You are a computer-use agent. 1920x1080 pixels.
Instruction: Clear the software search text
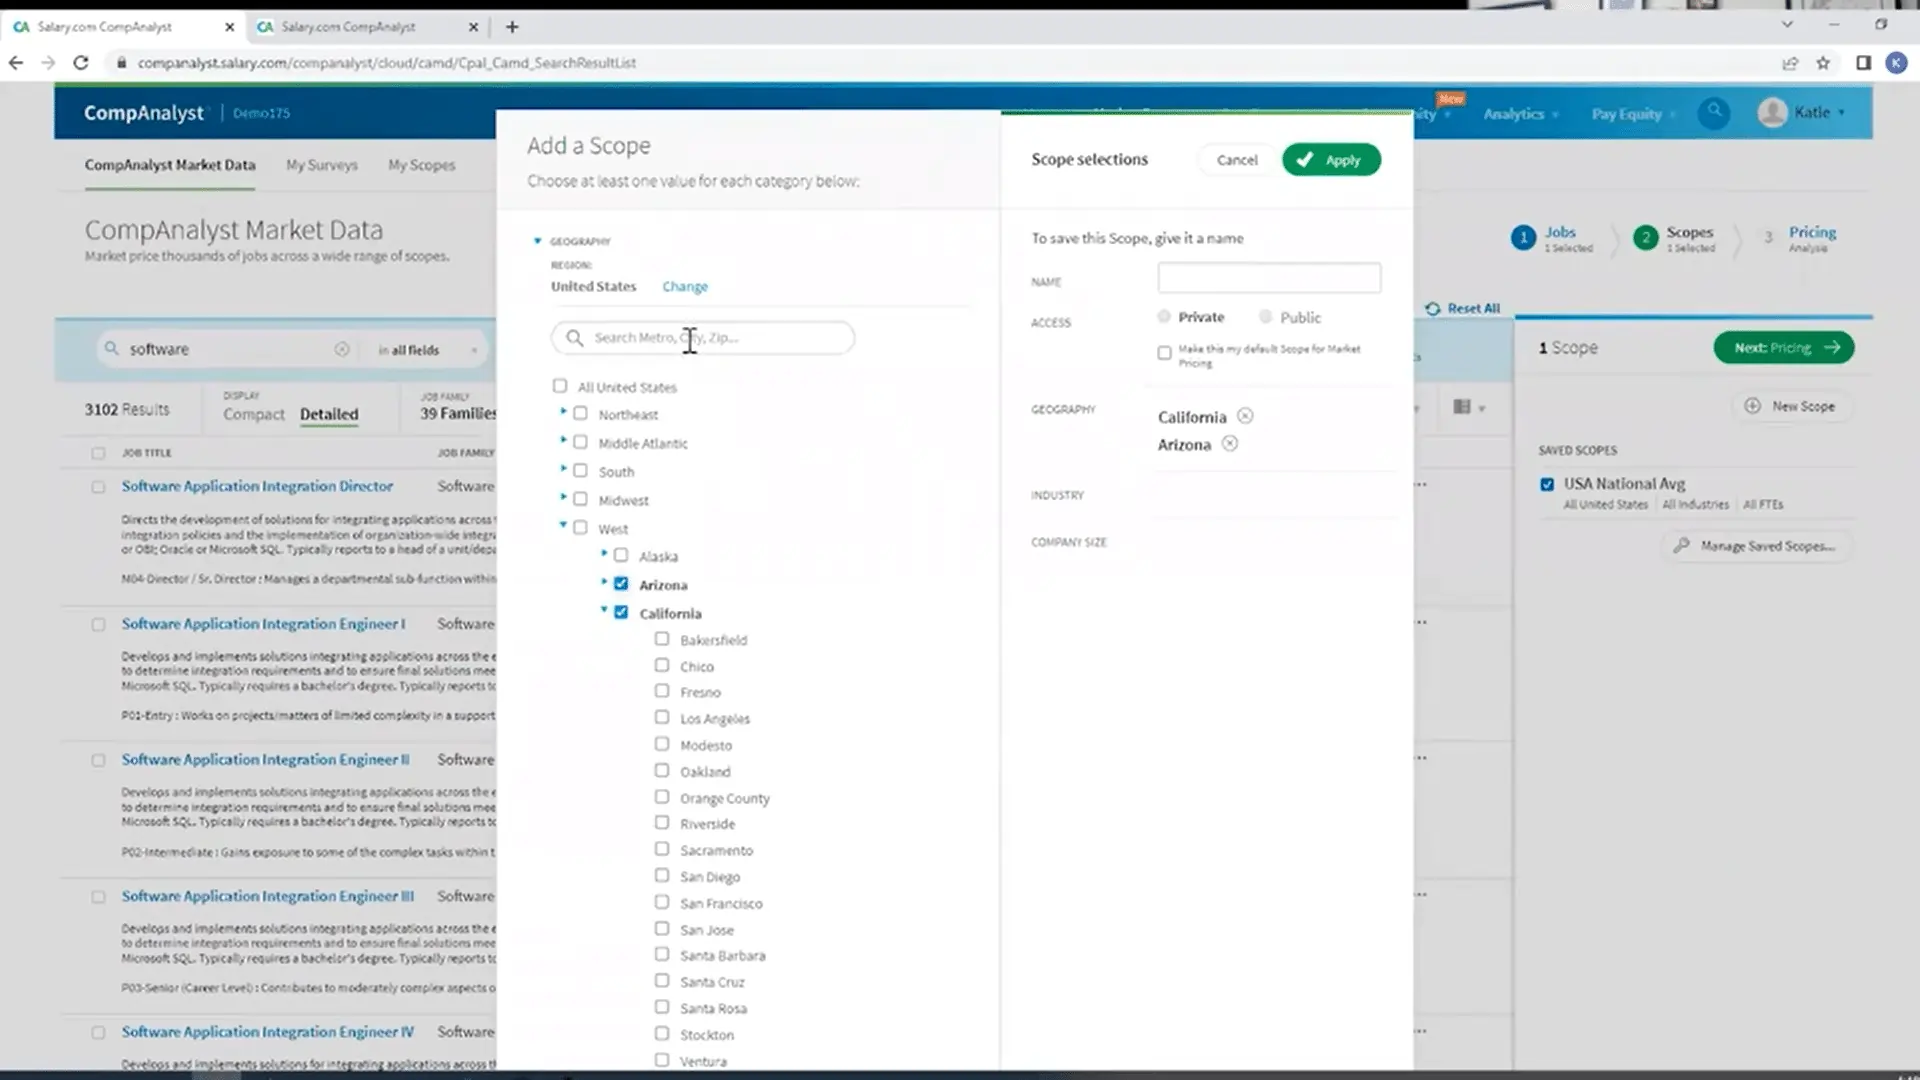(342, 349)
